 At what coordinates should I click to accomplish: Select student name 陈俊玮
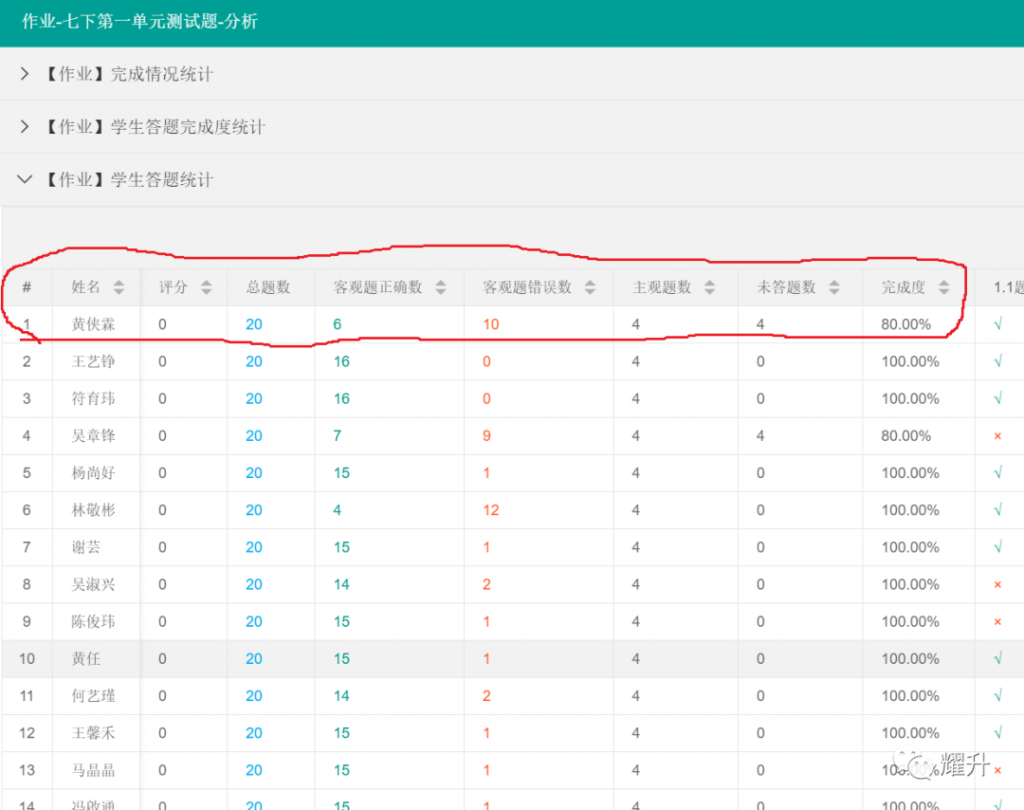click(93, 622)
